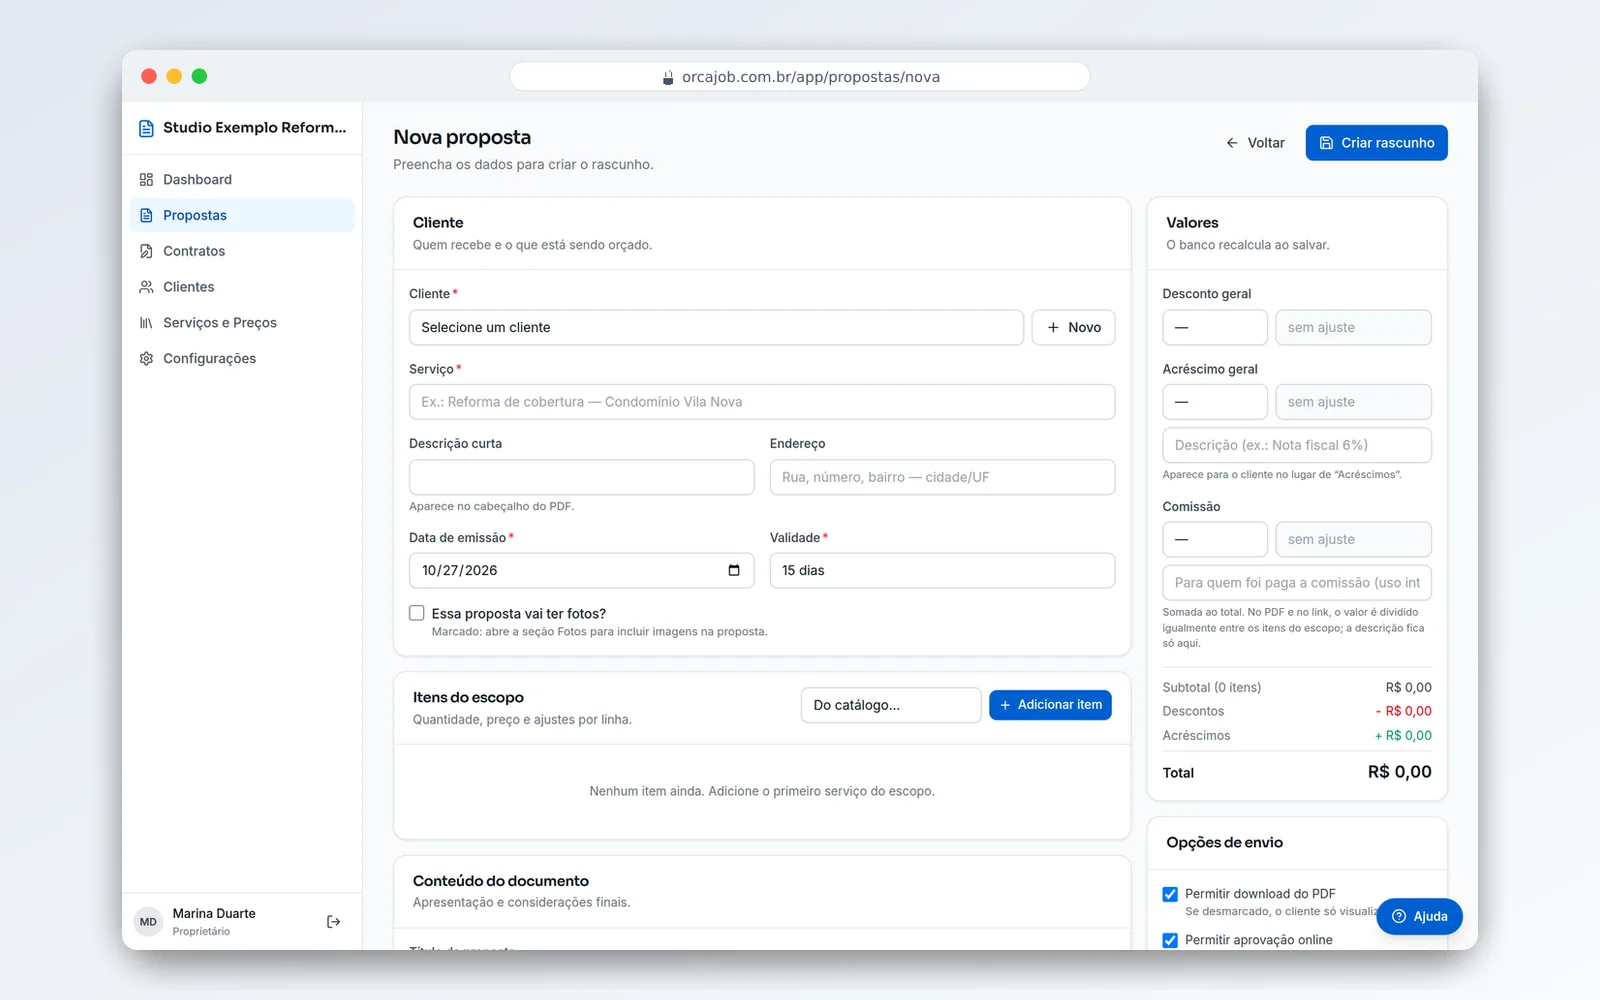
Task: Open the Desconto geral type selector
Action: point(1215,328)
